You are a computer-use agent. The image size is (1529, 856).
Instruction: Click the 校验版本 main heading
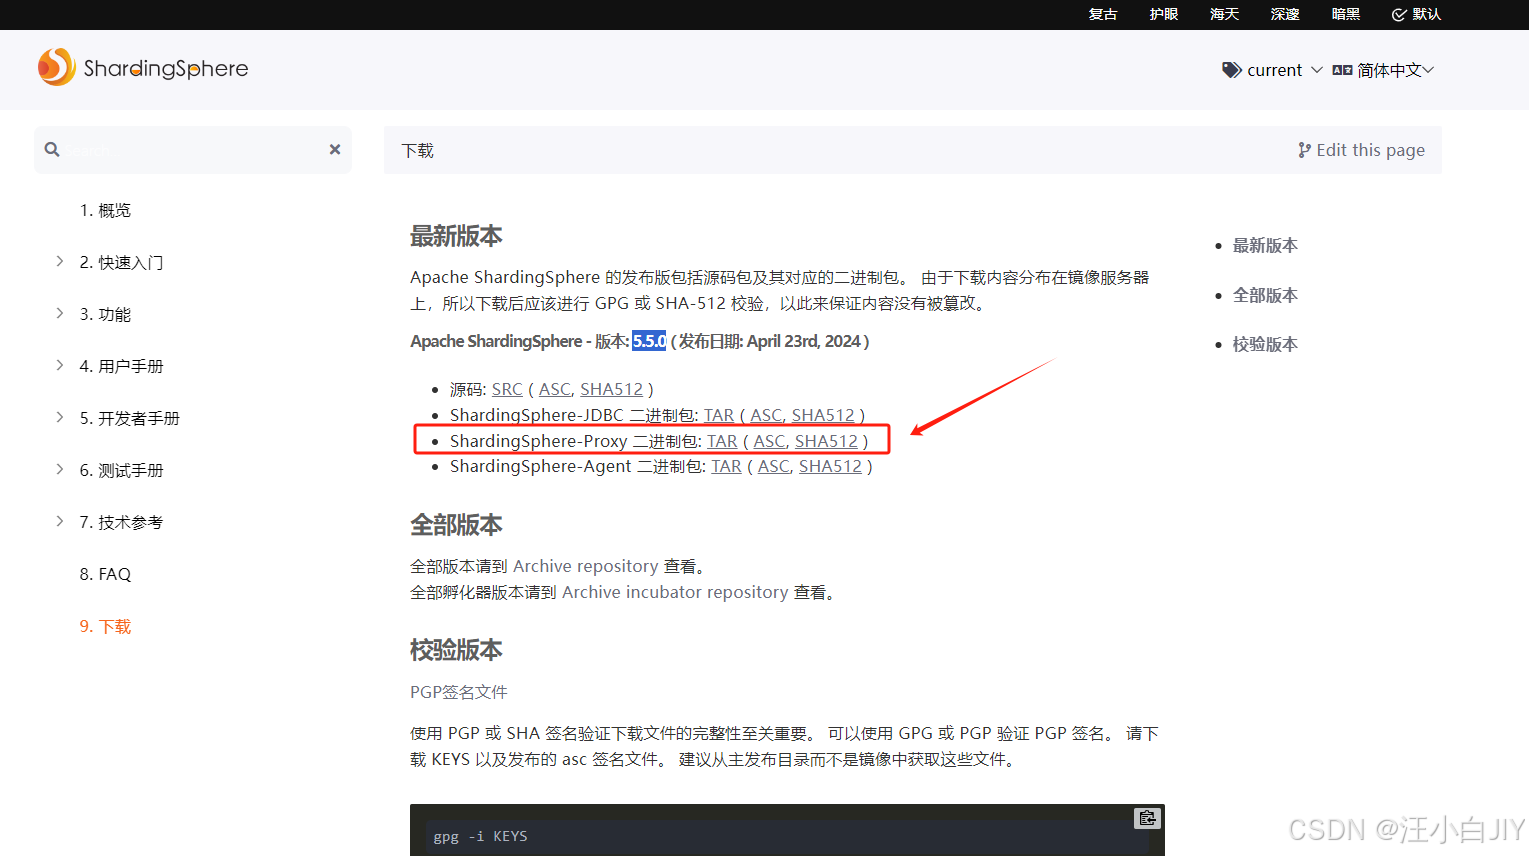(456, 650)
